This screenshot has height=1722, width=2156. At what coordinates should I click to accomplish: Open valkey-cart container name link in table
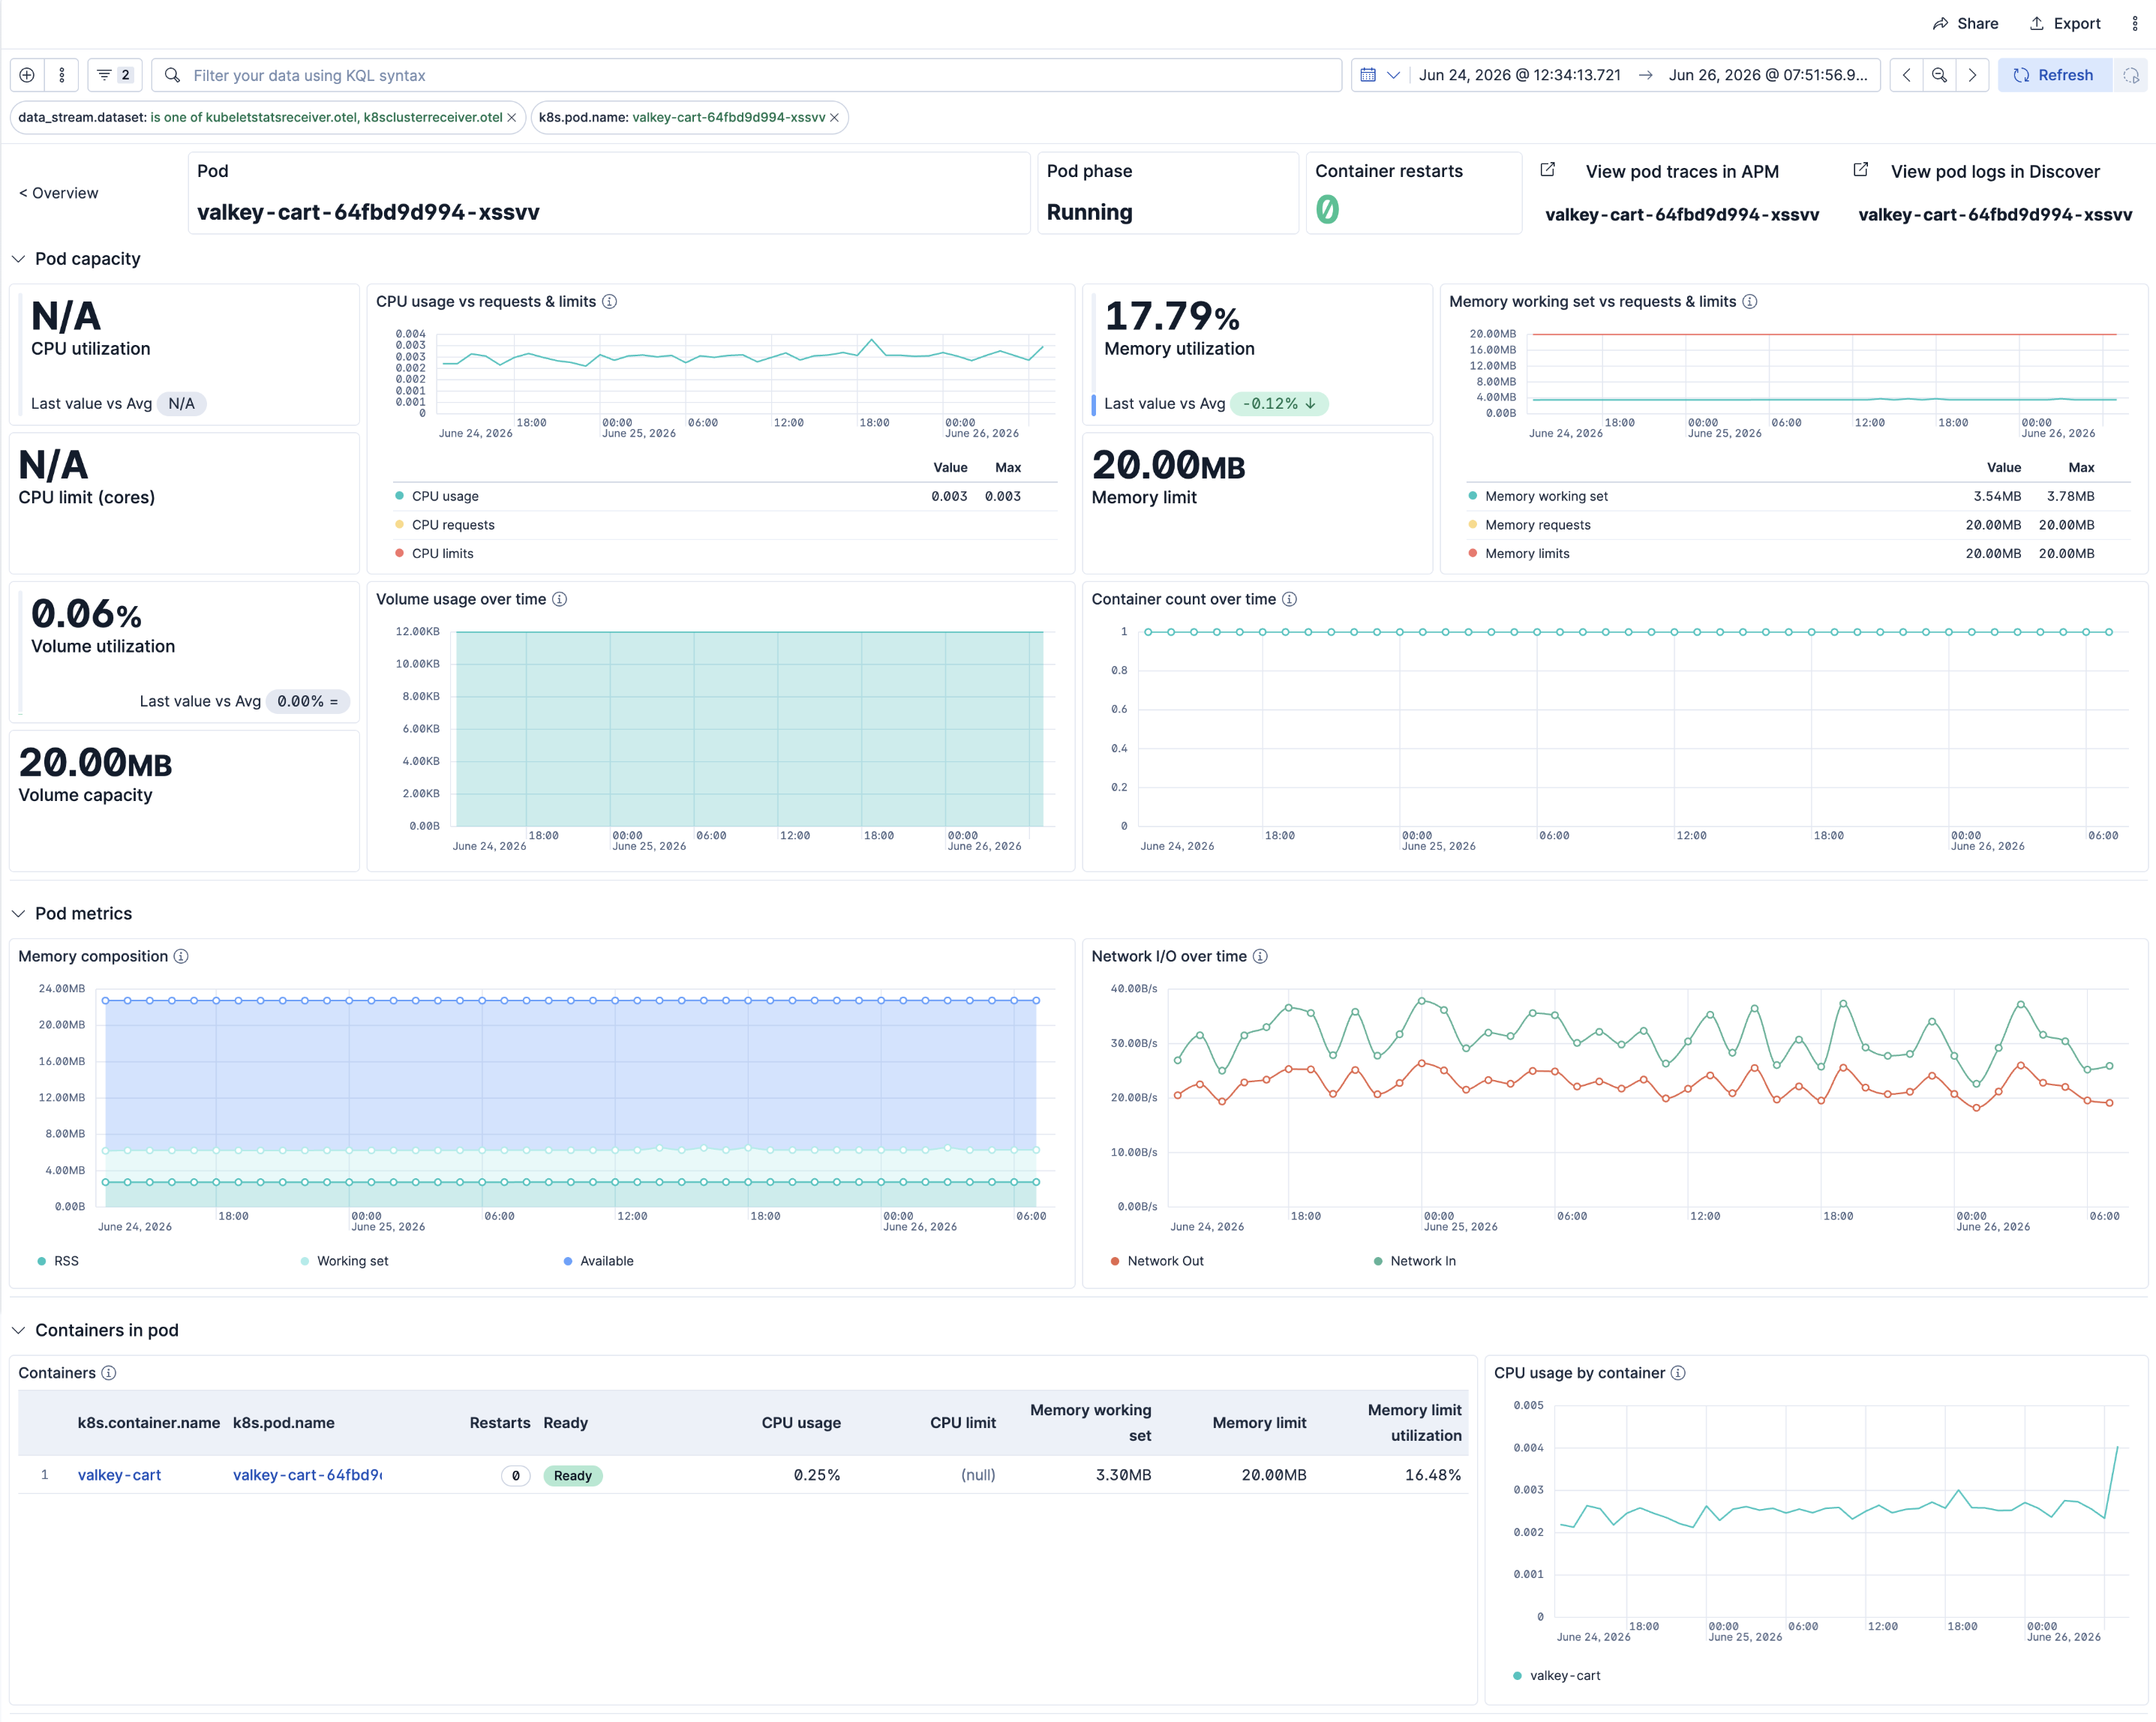(119, 1475)
